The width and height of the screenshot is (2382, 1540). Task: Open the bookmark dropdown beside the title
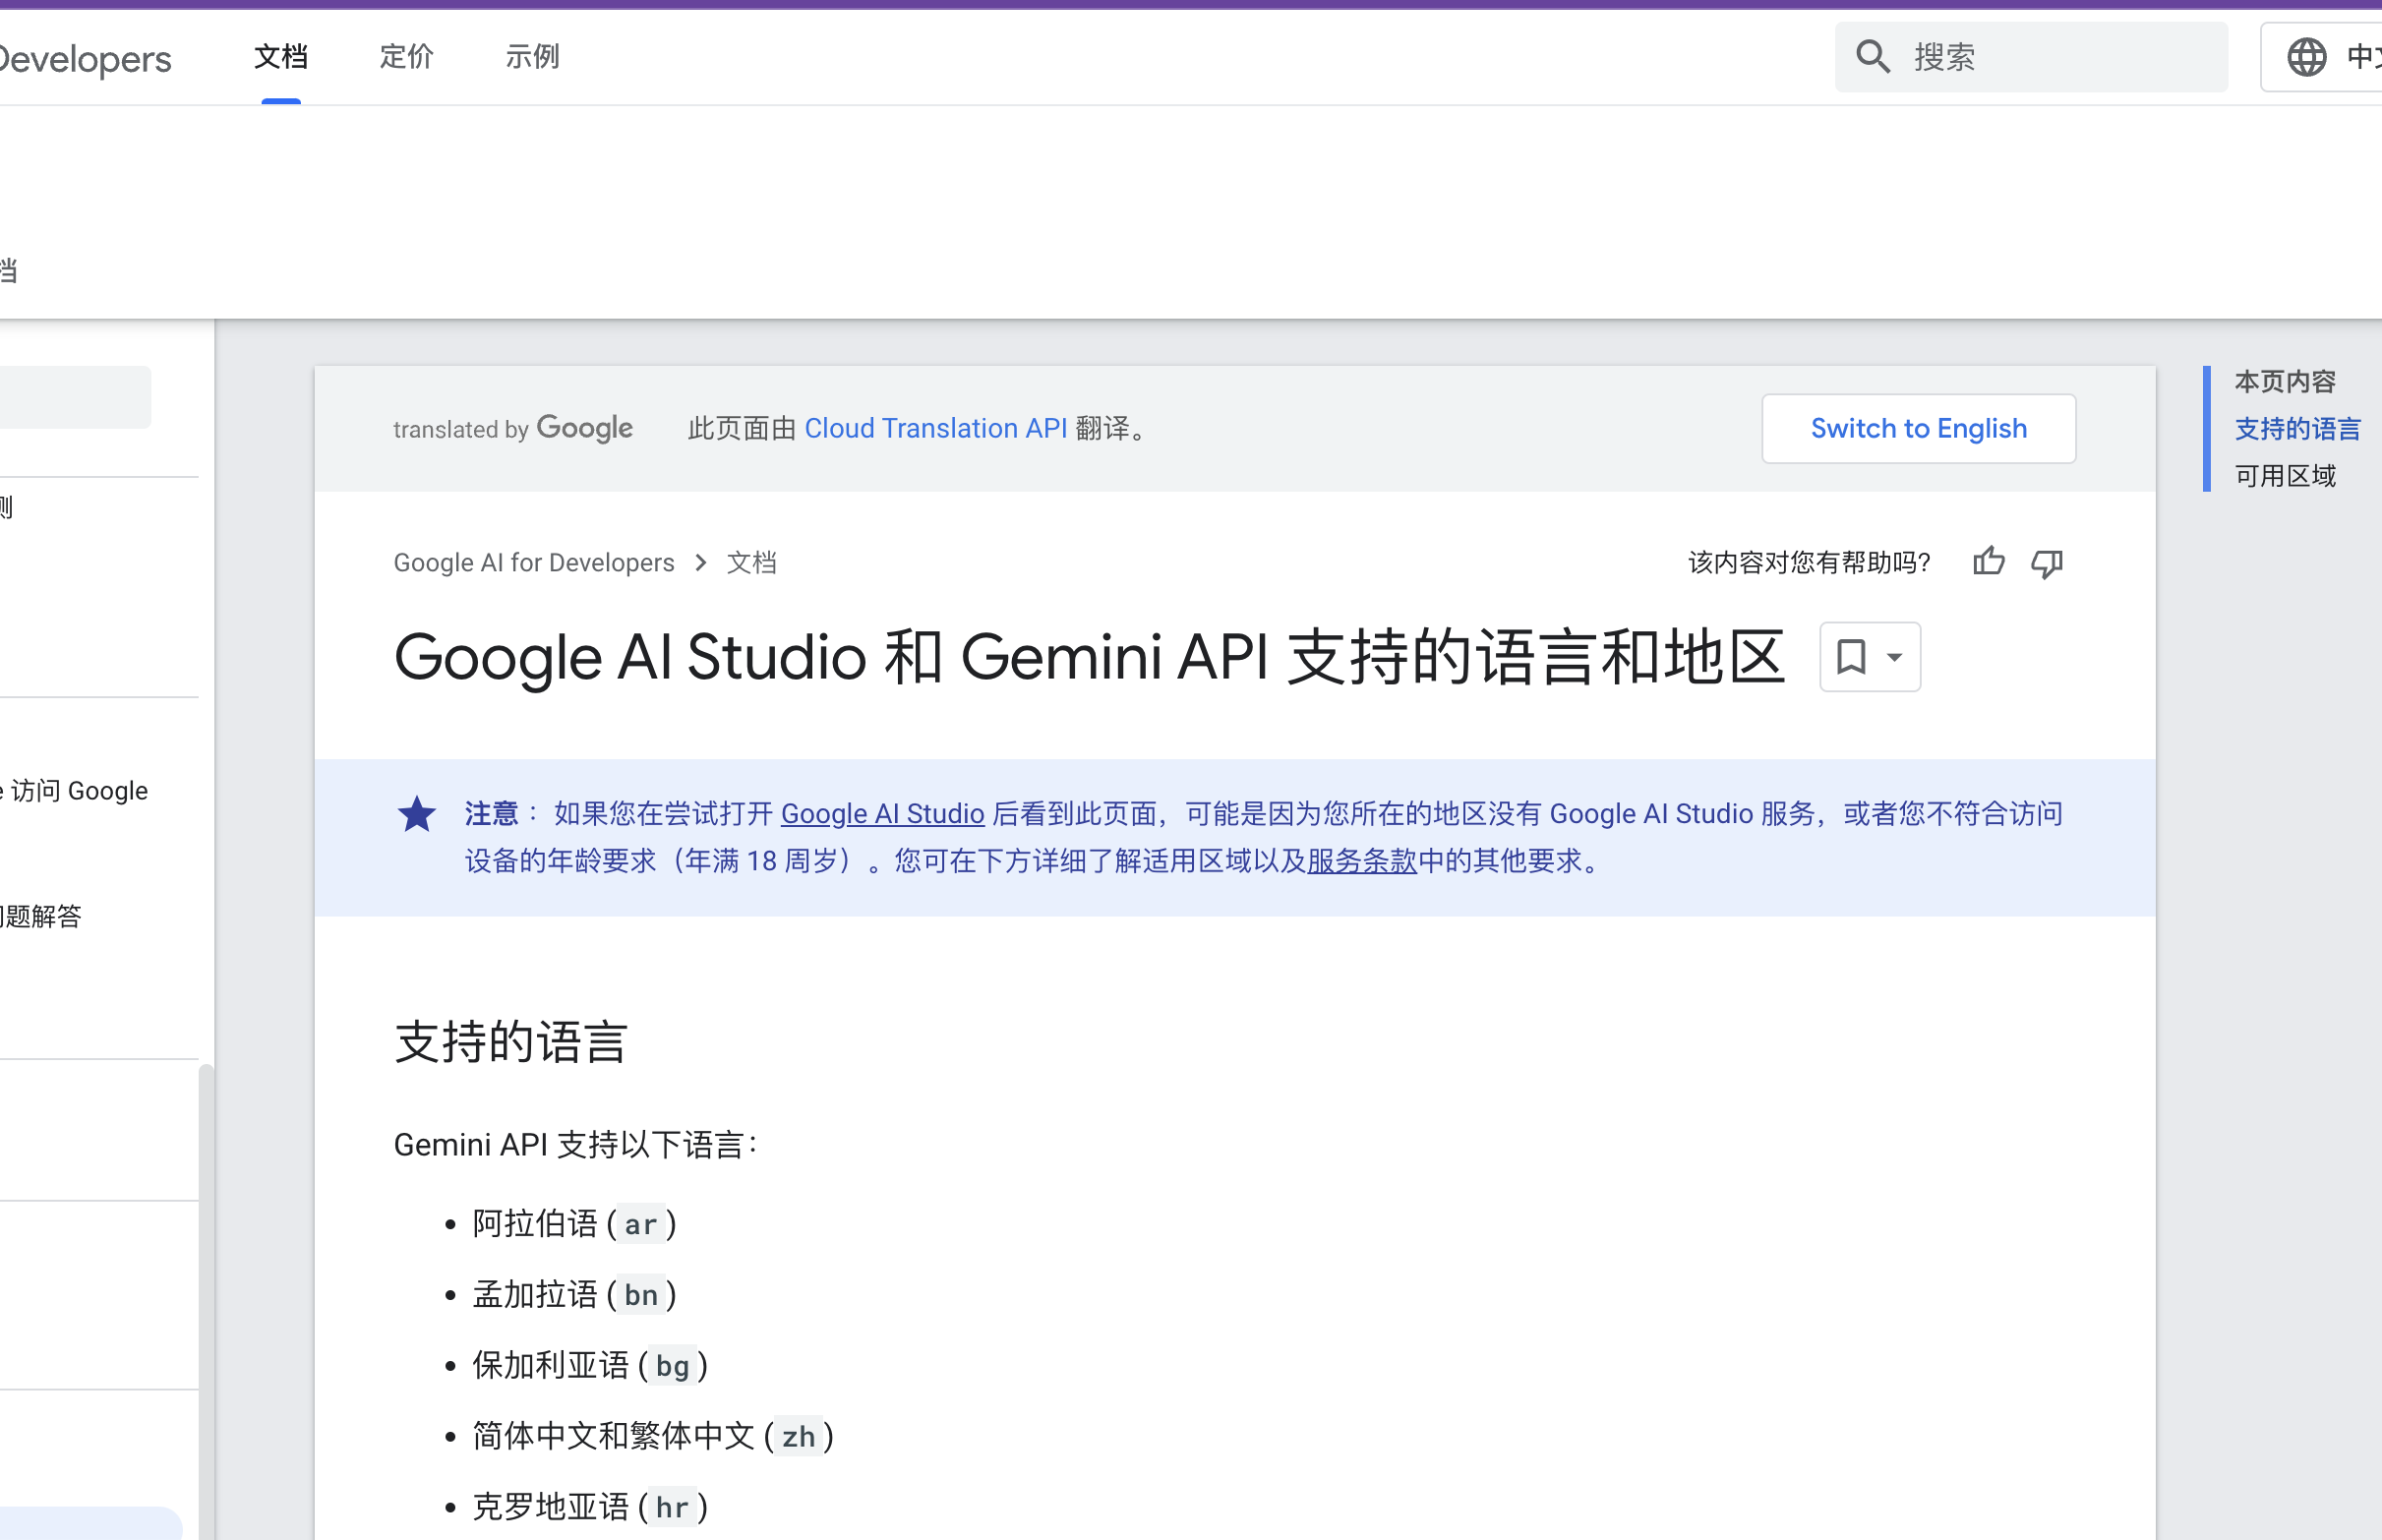[x=1869, y=657]
